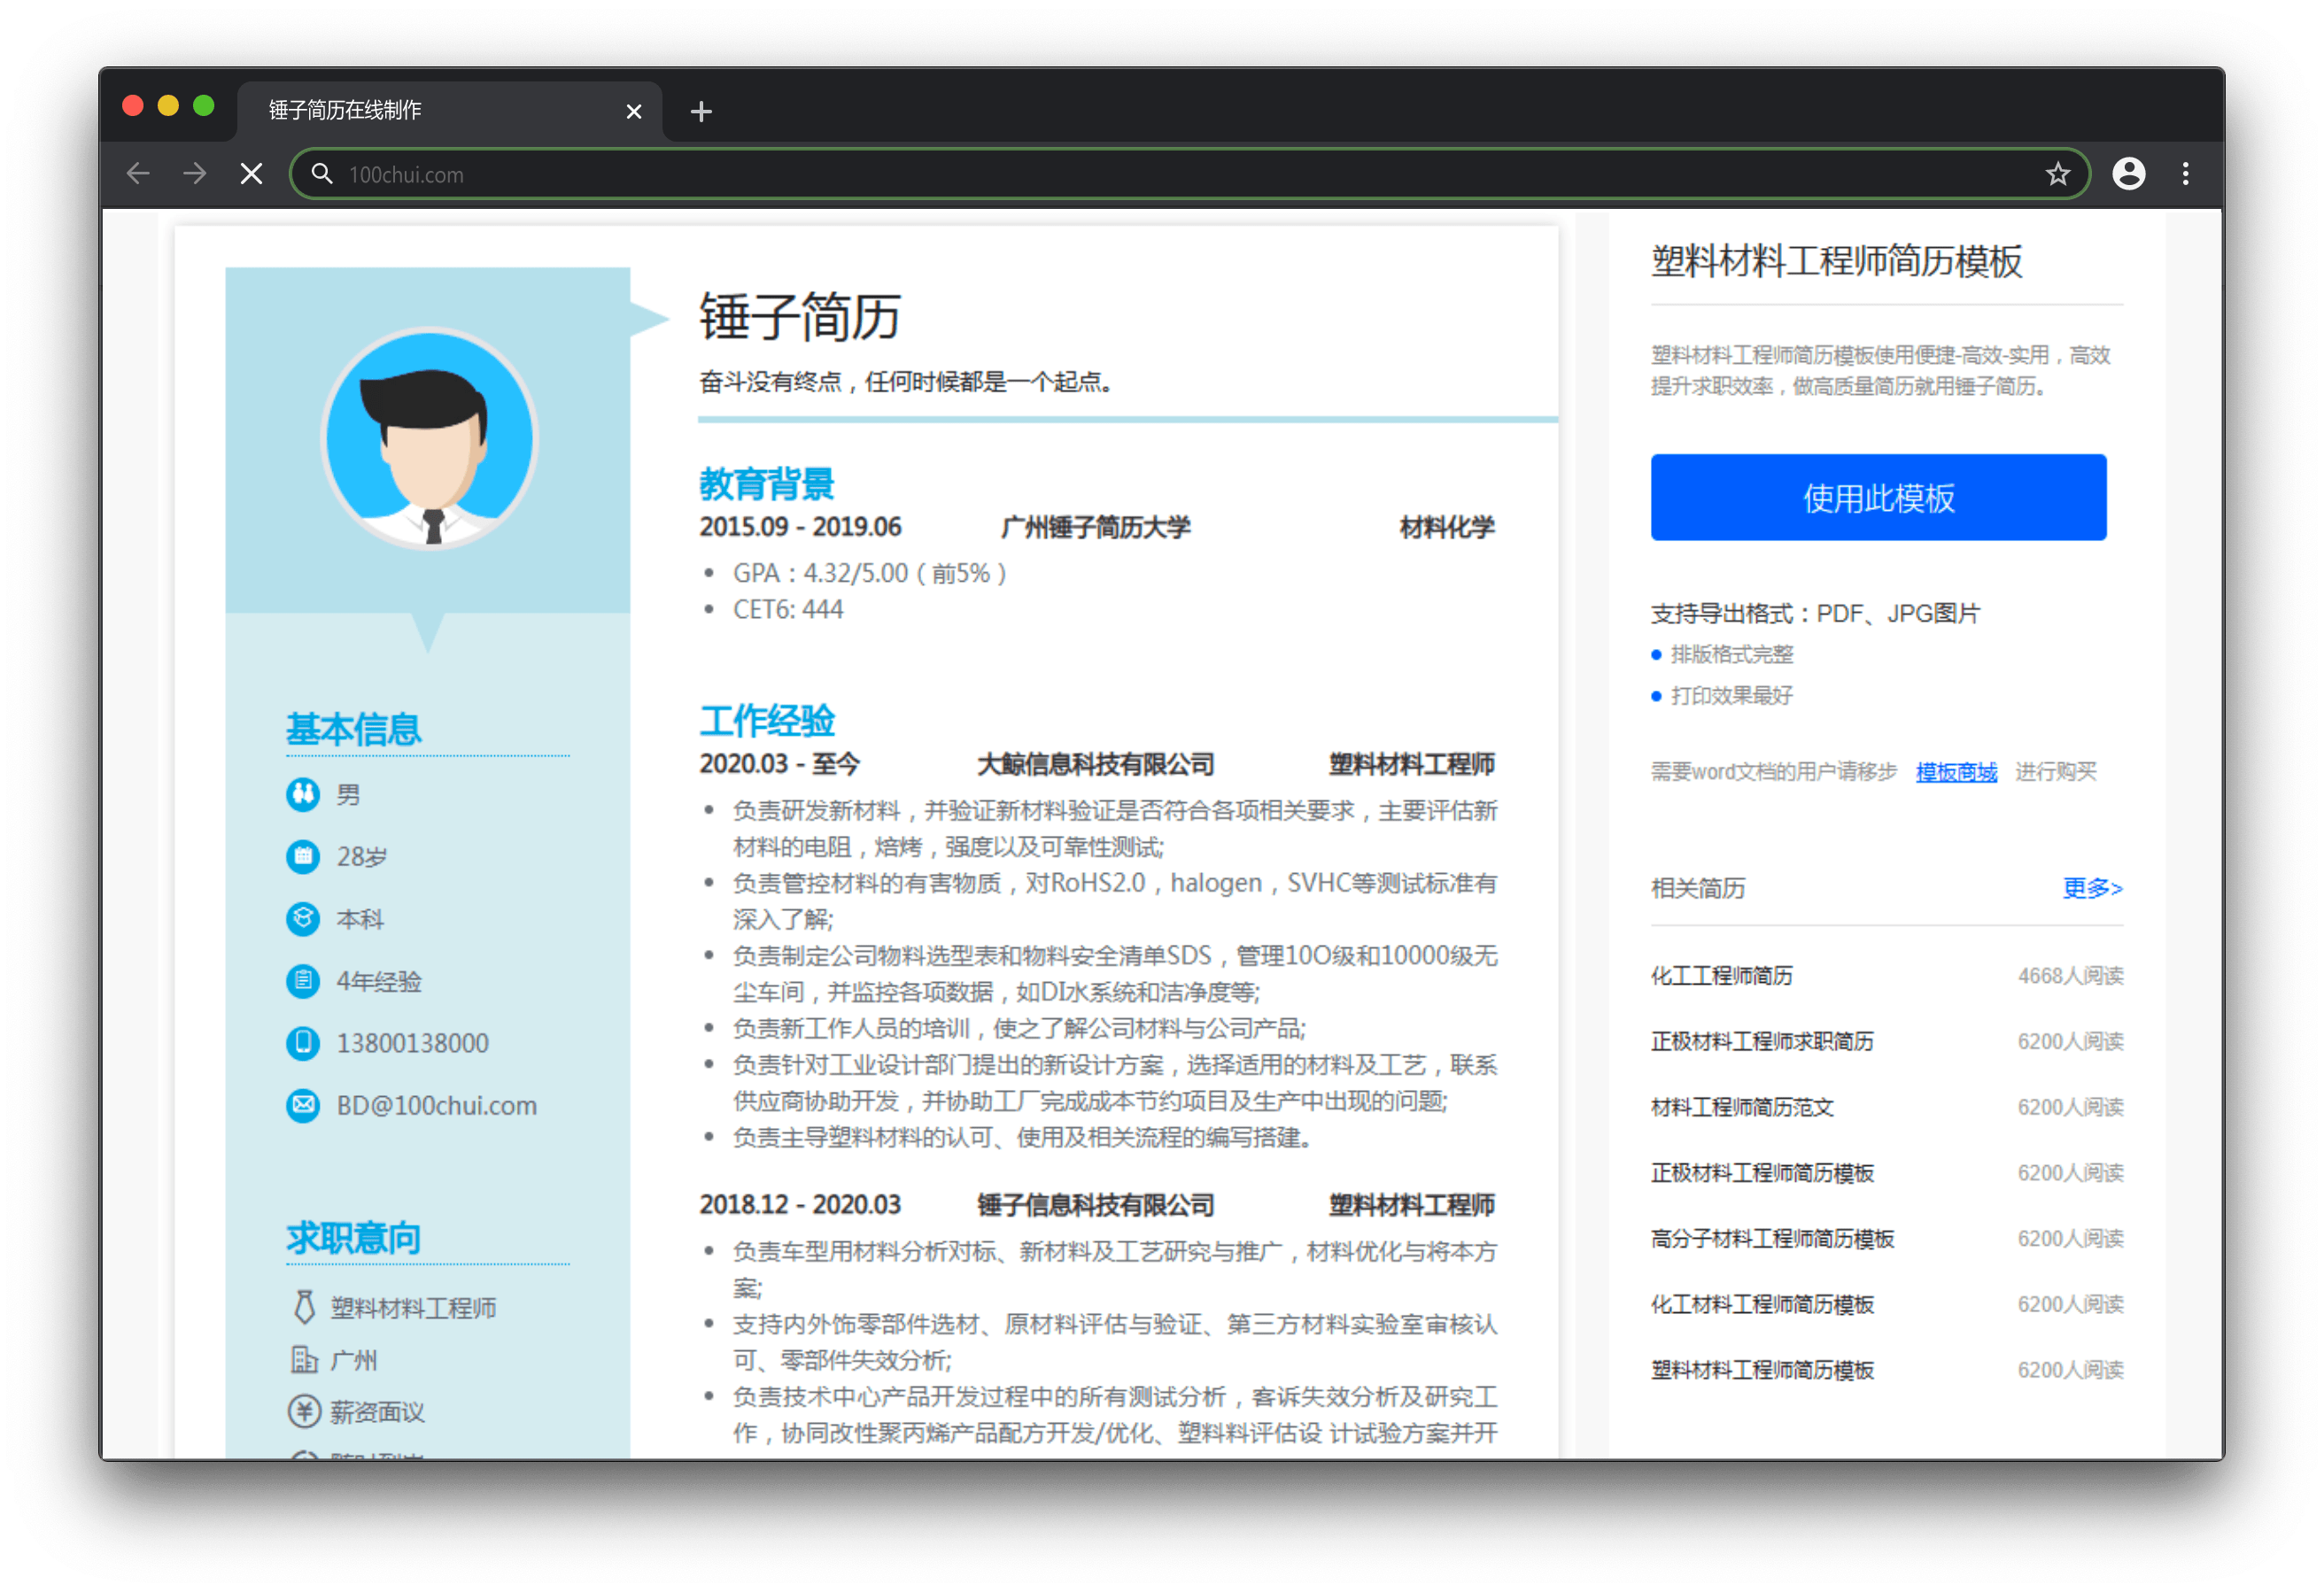The height and width of the screenshot is (1592, 2324).
Task: Open 材料工程师简历范文 link
Action: click(1742, 1107)
